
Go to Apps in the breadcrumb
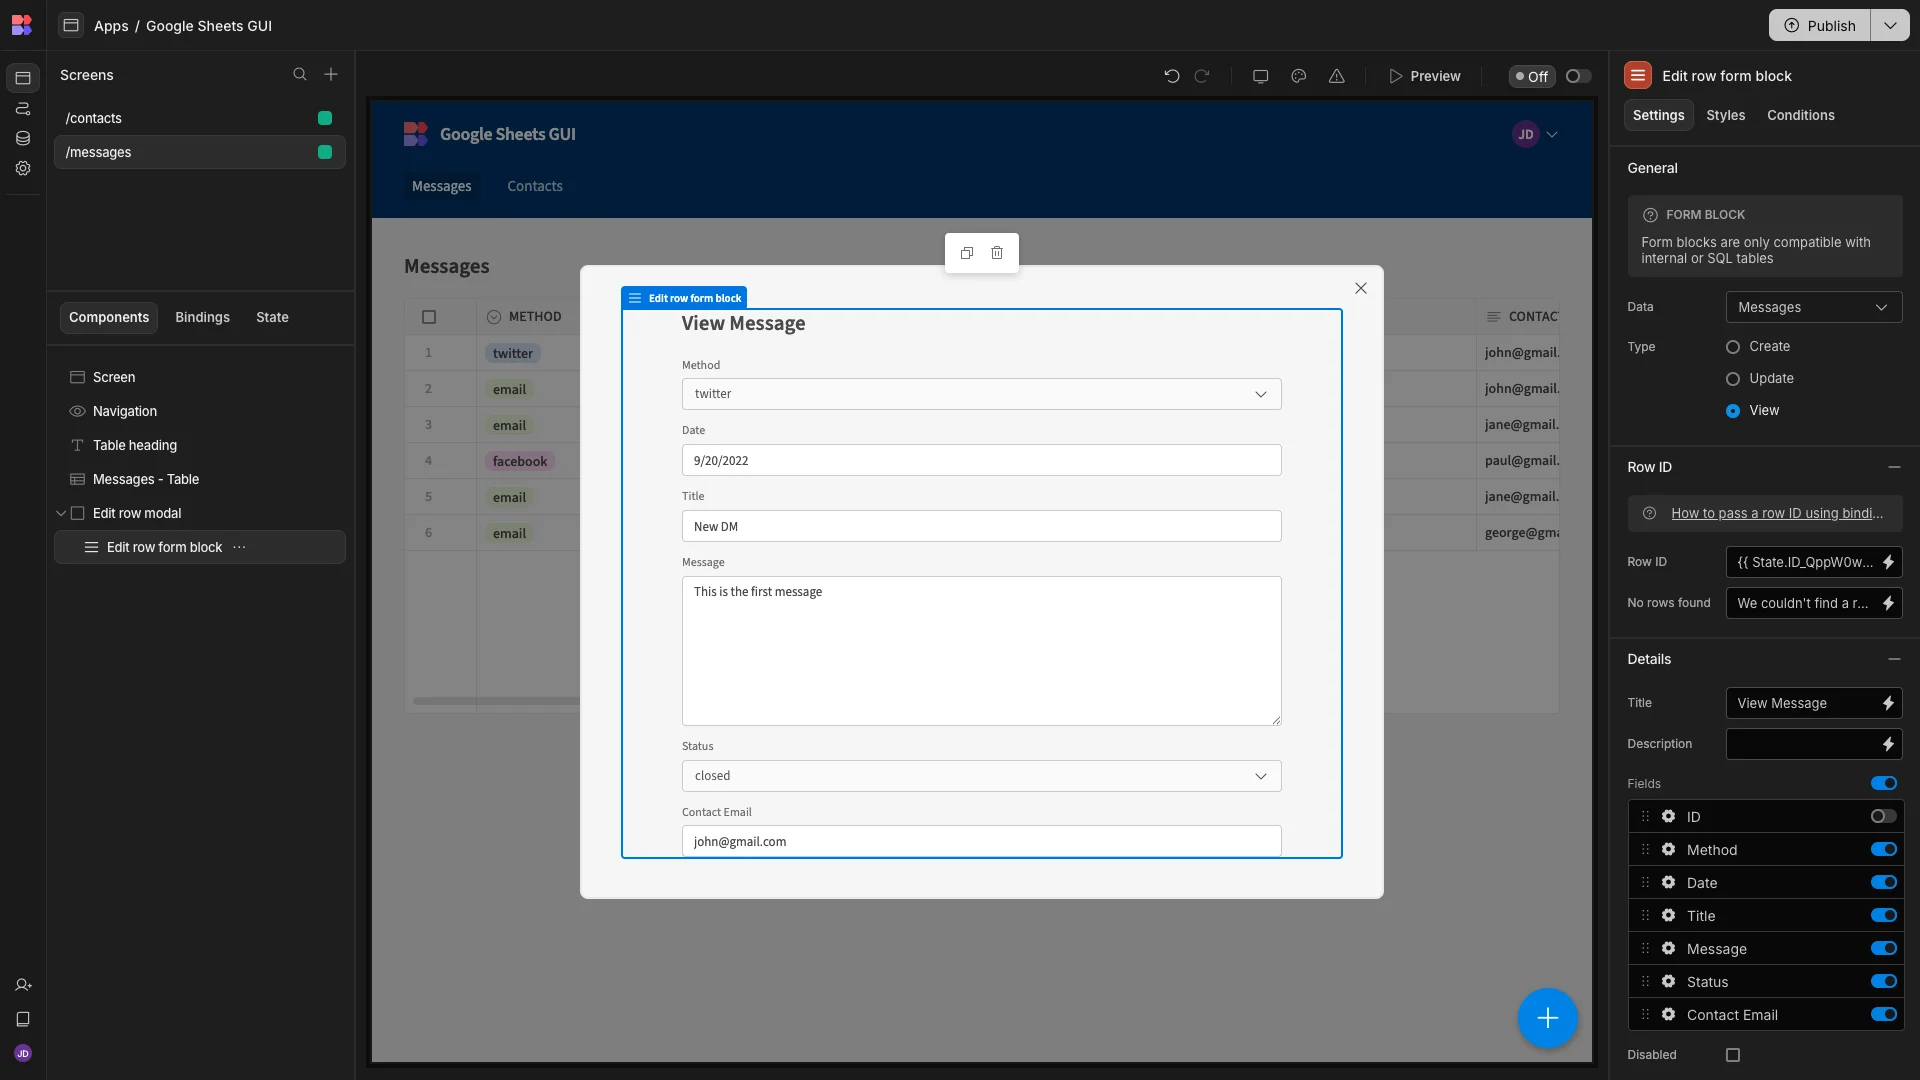coord(111,26)
